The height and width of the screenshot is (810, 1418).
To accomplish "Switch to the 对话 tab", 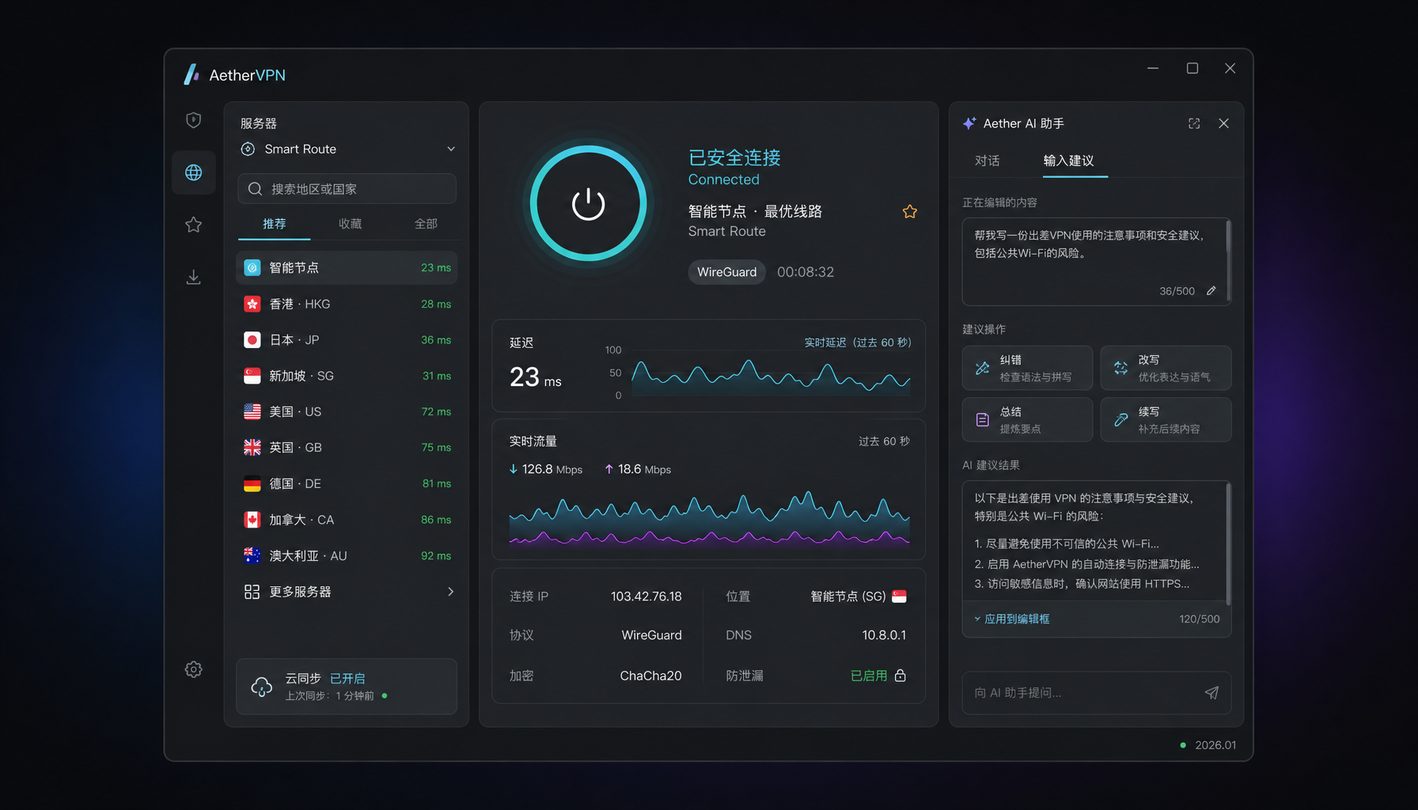I will click(987, 160).
